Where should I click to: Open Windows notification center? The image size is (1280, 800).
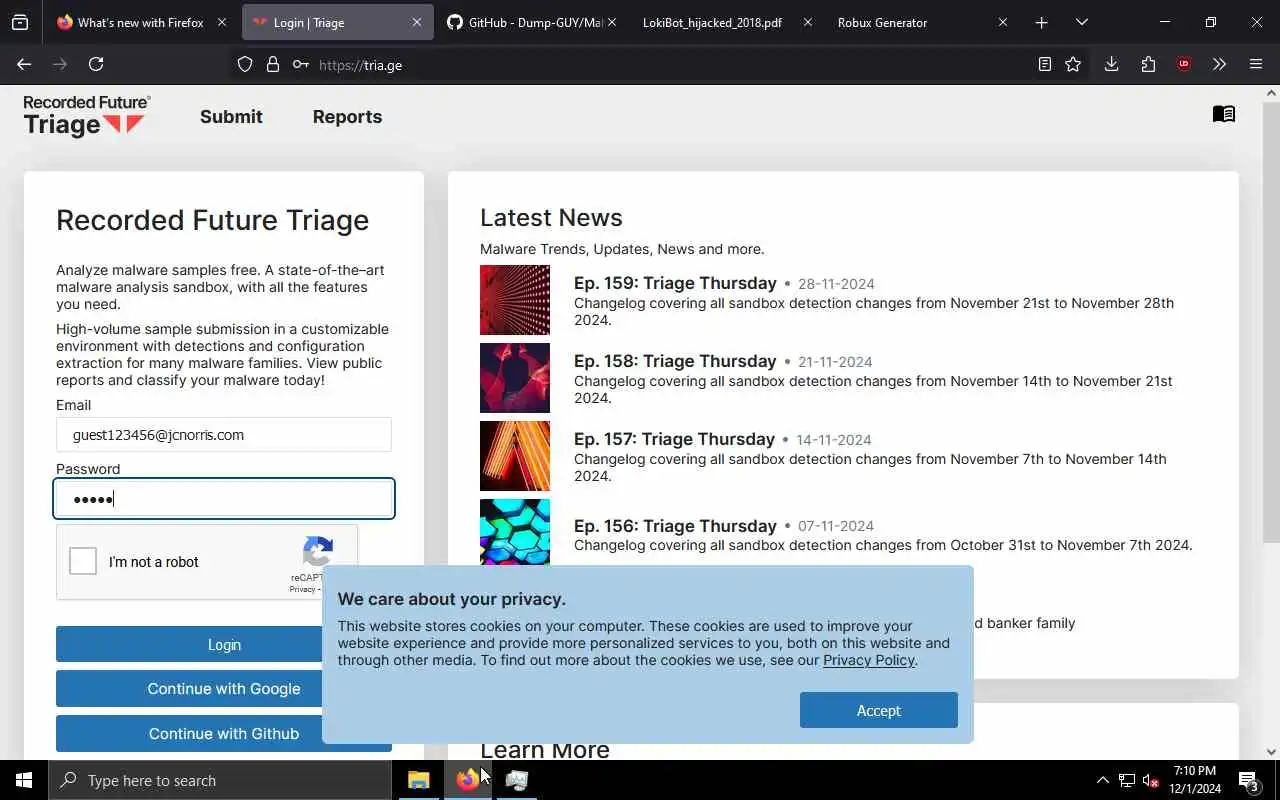tap(1249, 780)
